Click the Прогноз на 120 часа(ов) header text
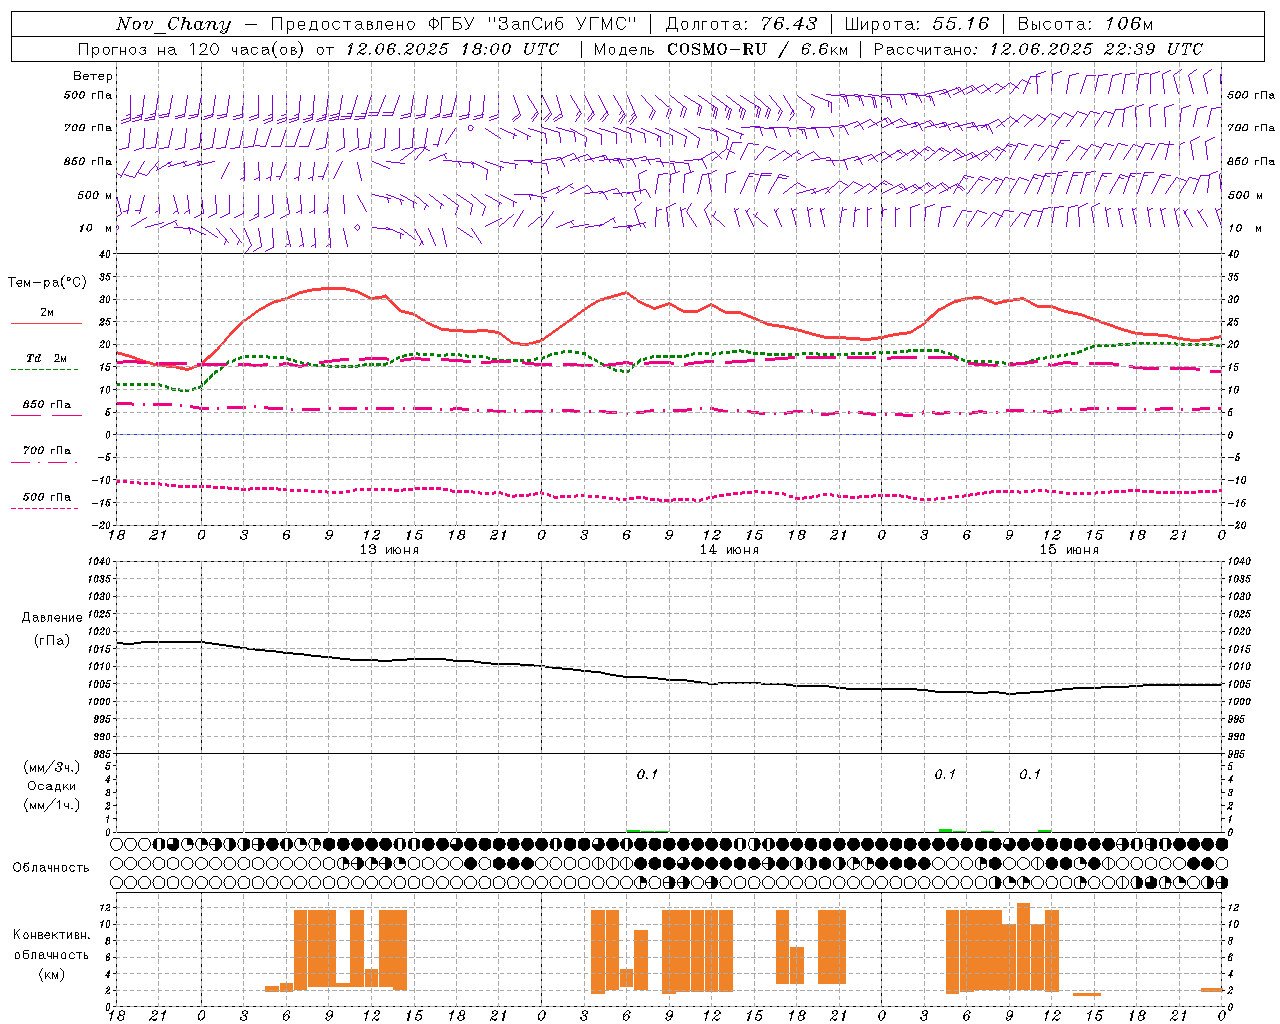 pos(193,49)
